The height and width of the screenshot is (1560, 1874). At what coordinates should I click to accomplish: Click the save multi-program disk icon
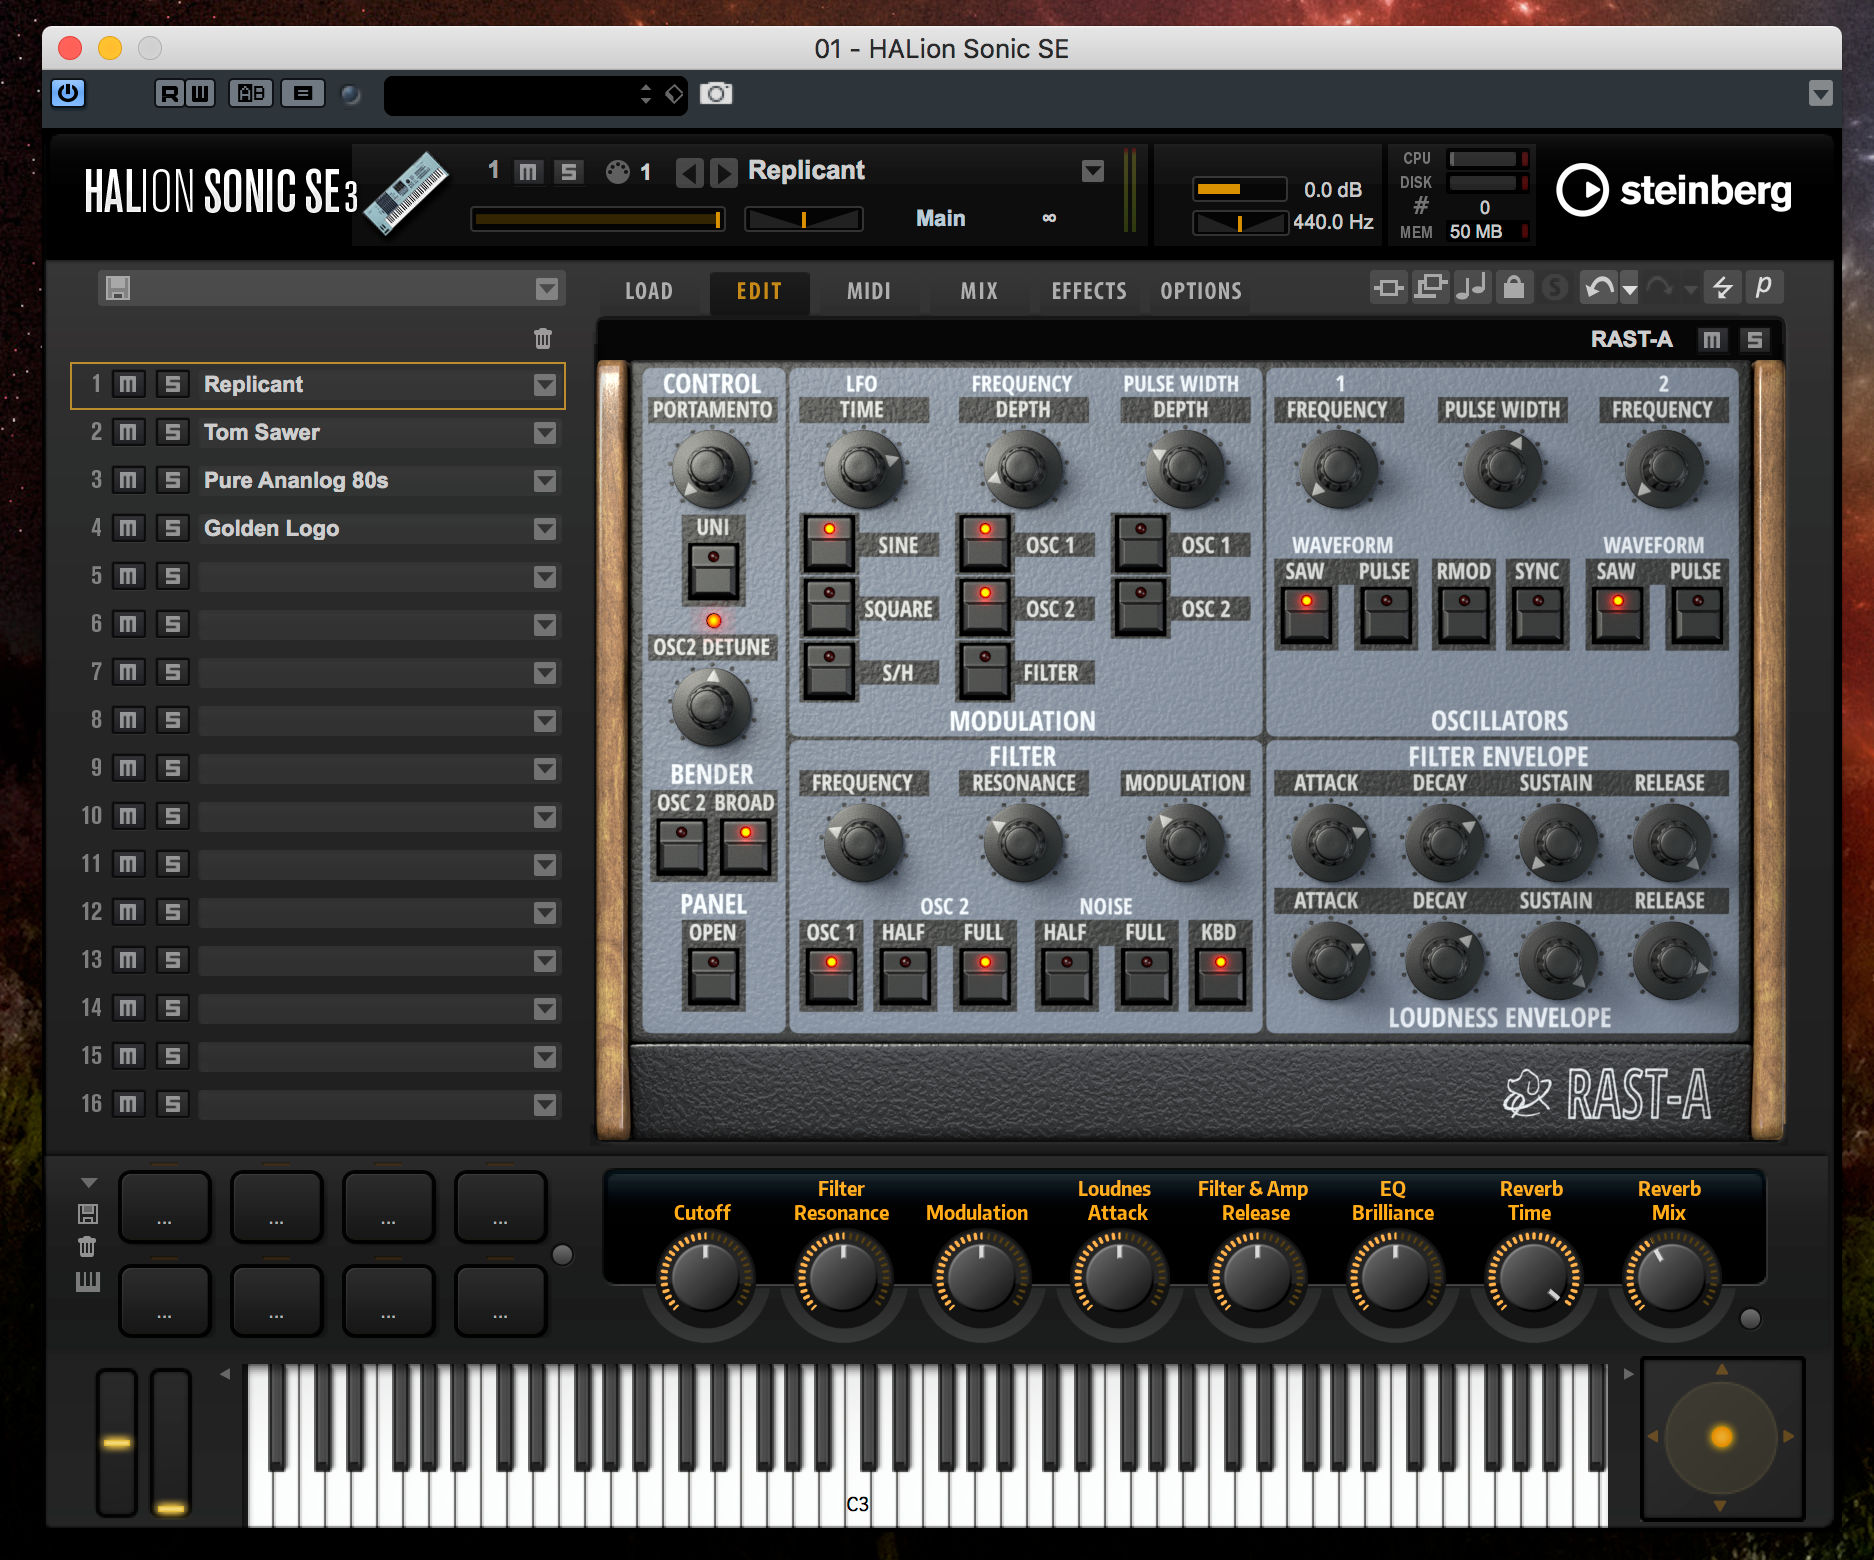118,289
